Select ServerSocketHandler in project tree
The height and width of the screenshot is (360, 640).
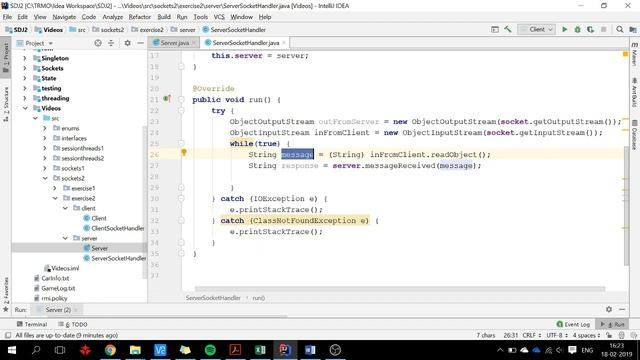pyautogui.click(x=114, y=258)
